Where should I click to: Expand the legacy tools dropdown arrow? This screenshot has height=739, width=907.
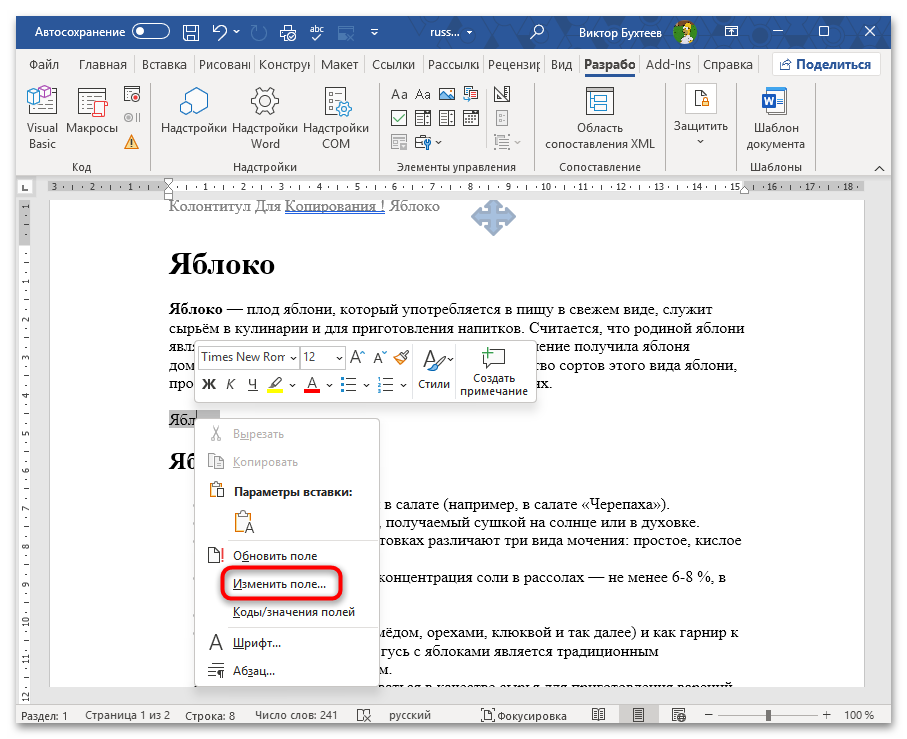click(x=440, y=142)
